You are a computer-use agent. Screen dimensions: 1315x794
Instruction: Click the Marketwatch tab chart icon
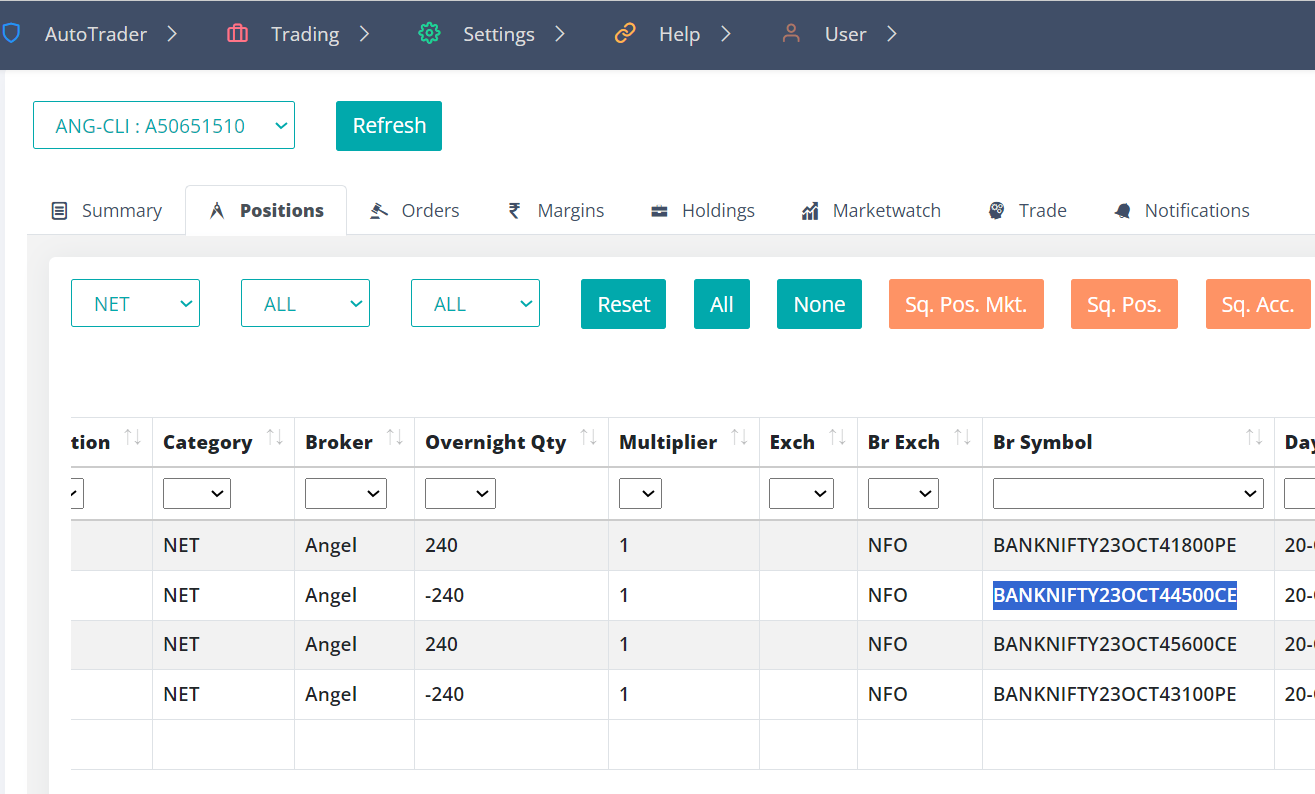810,211
